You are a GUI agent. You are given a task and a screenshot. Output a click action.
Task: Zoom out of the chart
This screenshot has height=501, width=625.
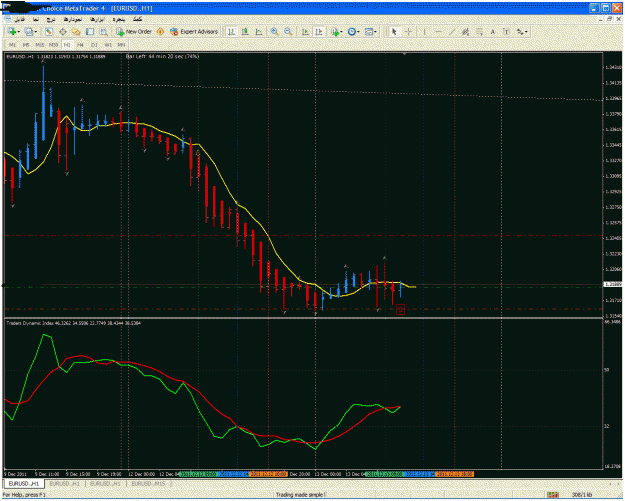[x=288, y=32]
